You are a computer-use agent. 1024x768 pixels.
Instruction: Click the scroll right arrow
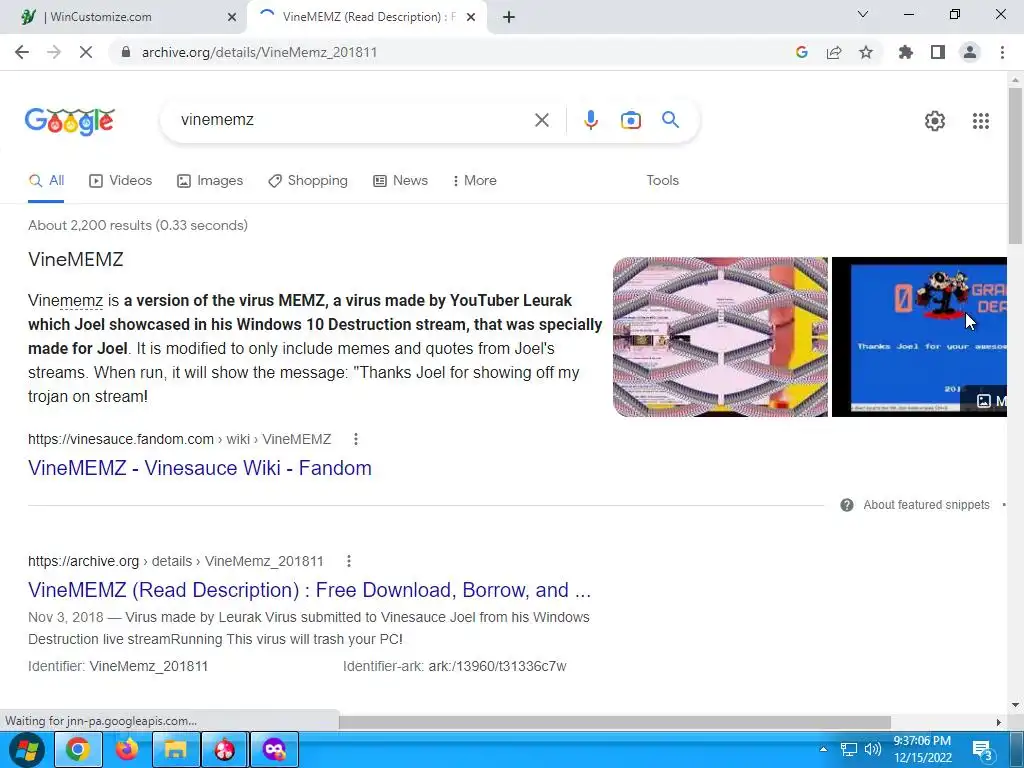[x=999, y=722]
